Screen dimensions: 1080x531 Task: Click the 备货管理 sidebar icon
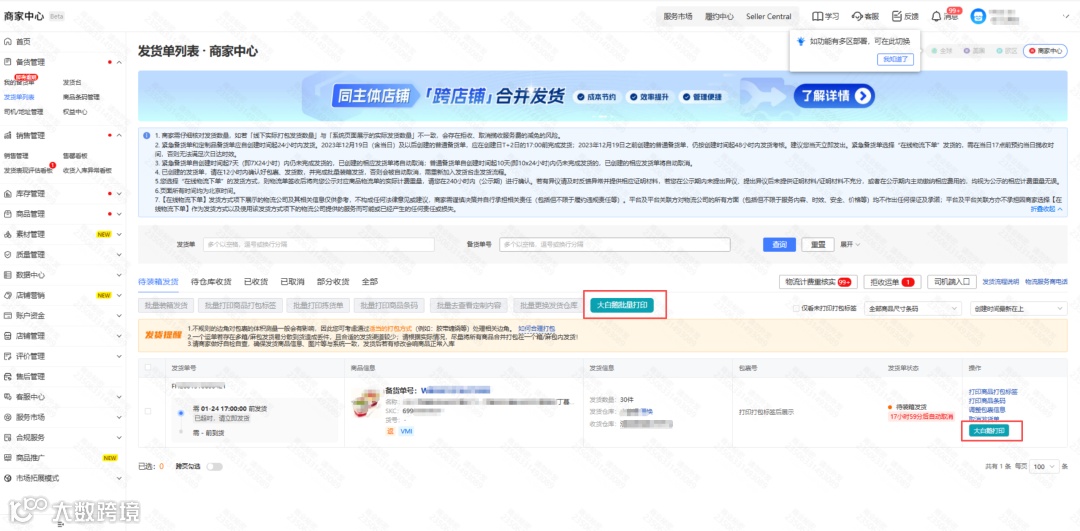tap(8, 62)
